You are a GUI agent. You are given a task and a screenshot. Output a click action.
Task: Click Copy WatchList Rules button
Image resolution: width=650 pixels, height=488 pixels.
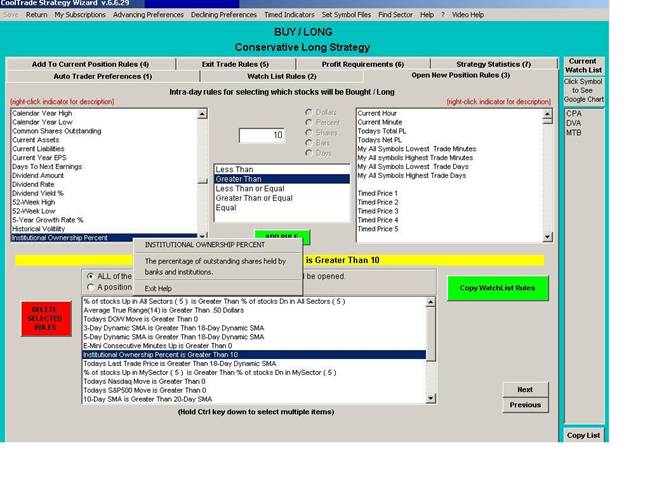click(497, 288)
